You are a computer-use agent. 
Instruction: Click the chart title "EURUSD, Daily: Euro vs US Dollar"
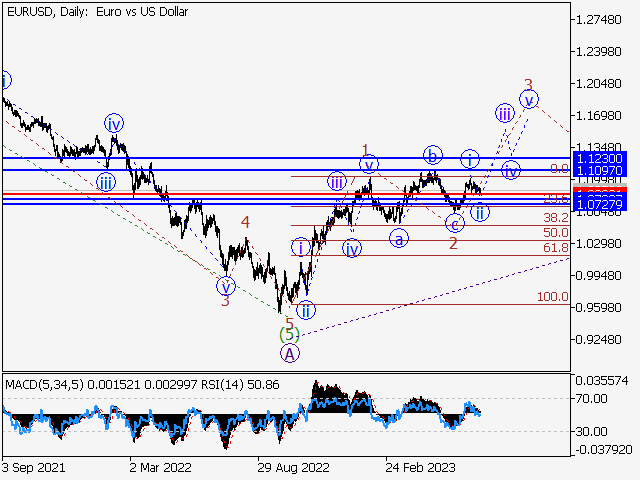tap(98, 12)
